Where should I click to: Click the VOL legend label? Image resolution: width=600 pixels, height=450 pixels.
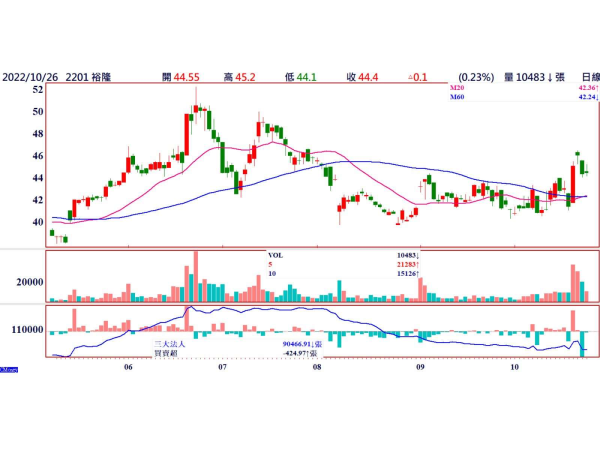(276, 256)
